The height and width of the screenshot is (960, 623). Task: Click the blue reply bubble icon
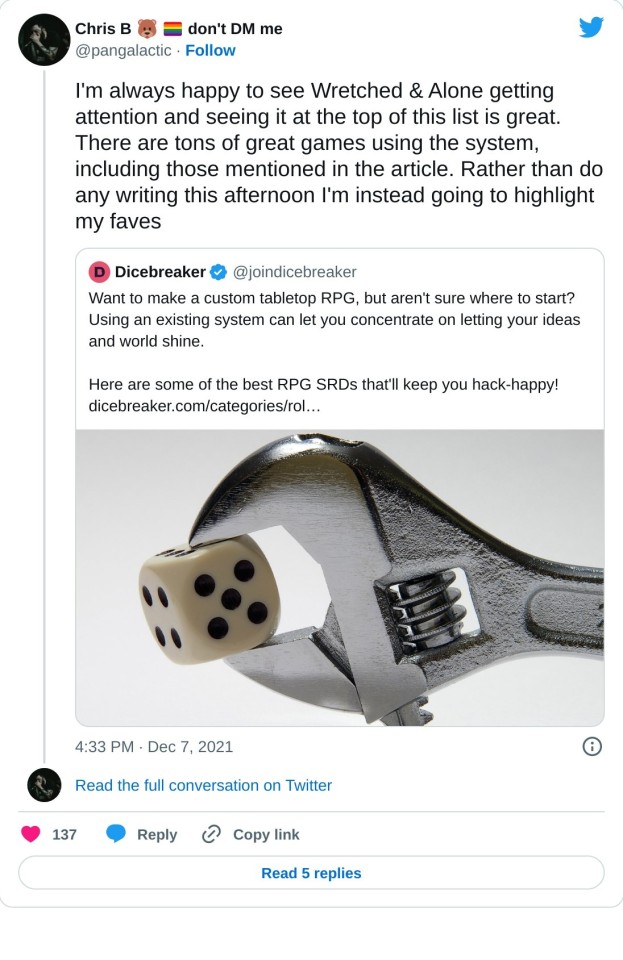pos(116,834)
